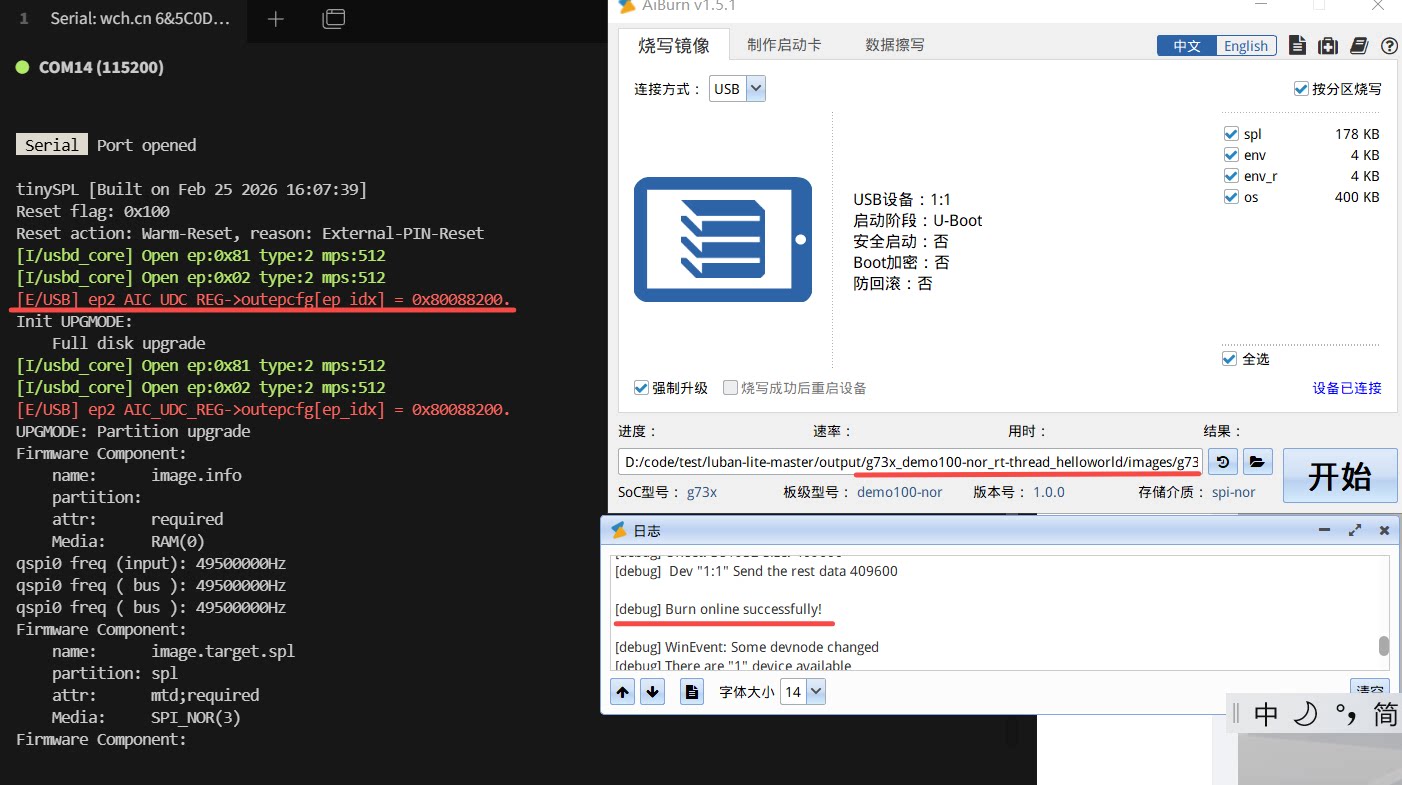This screenshot has height=785, width=1402.
Task: Click the COM14 (115200) label
Action: pyautogui.click(x=101, y=67)
